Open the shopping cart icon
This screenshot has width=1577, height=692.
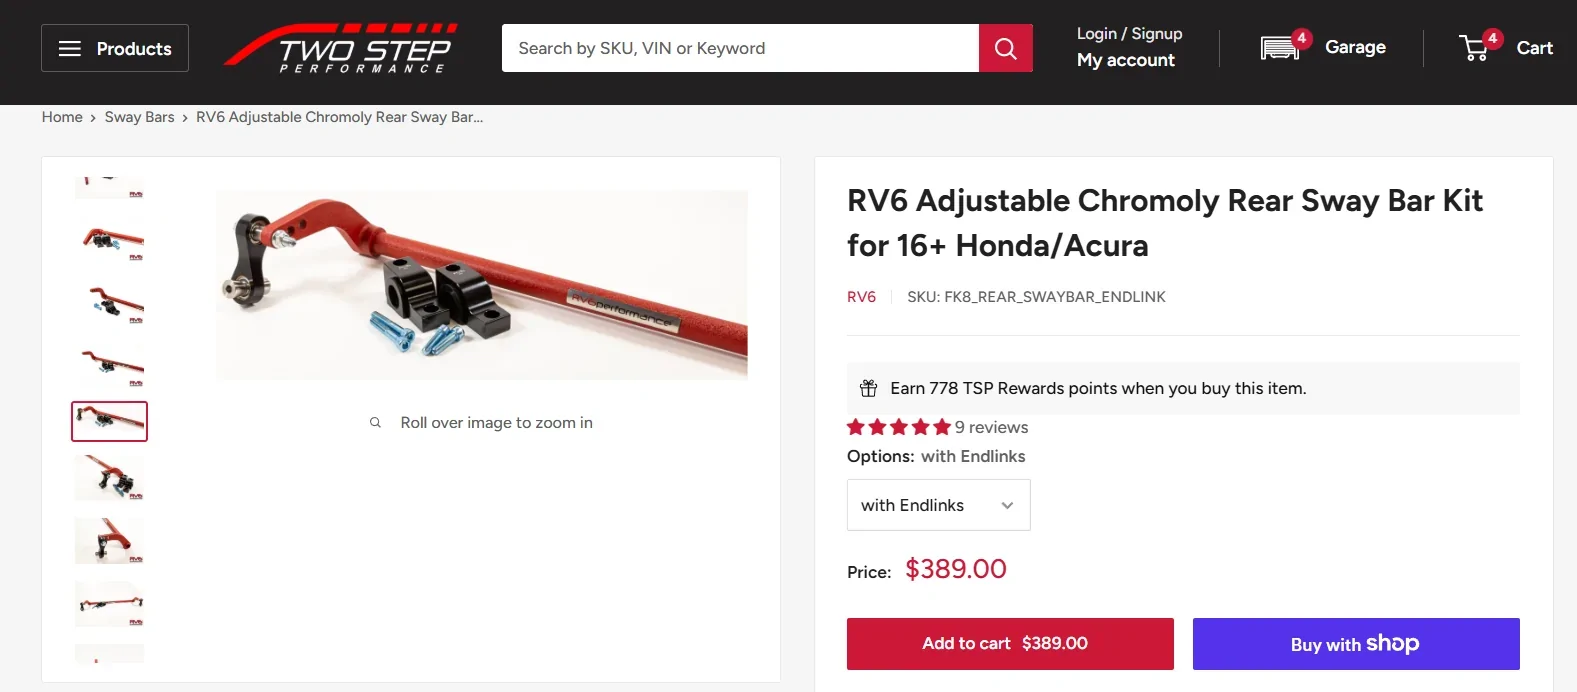(x=1474, y=47)
